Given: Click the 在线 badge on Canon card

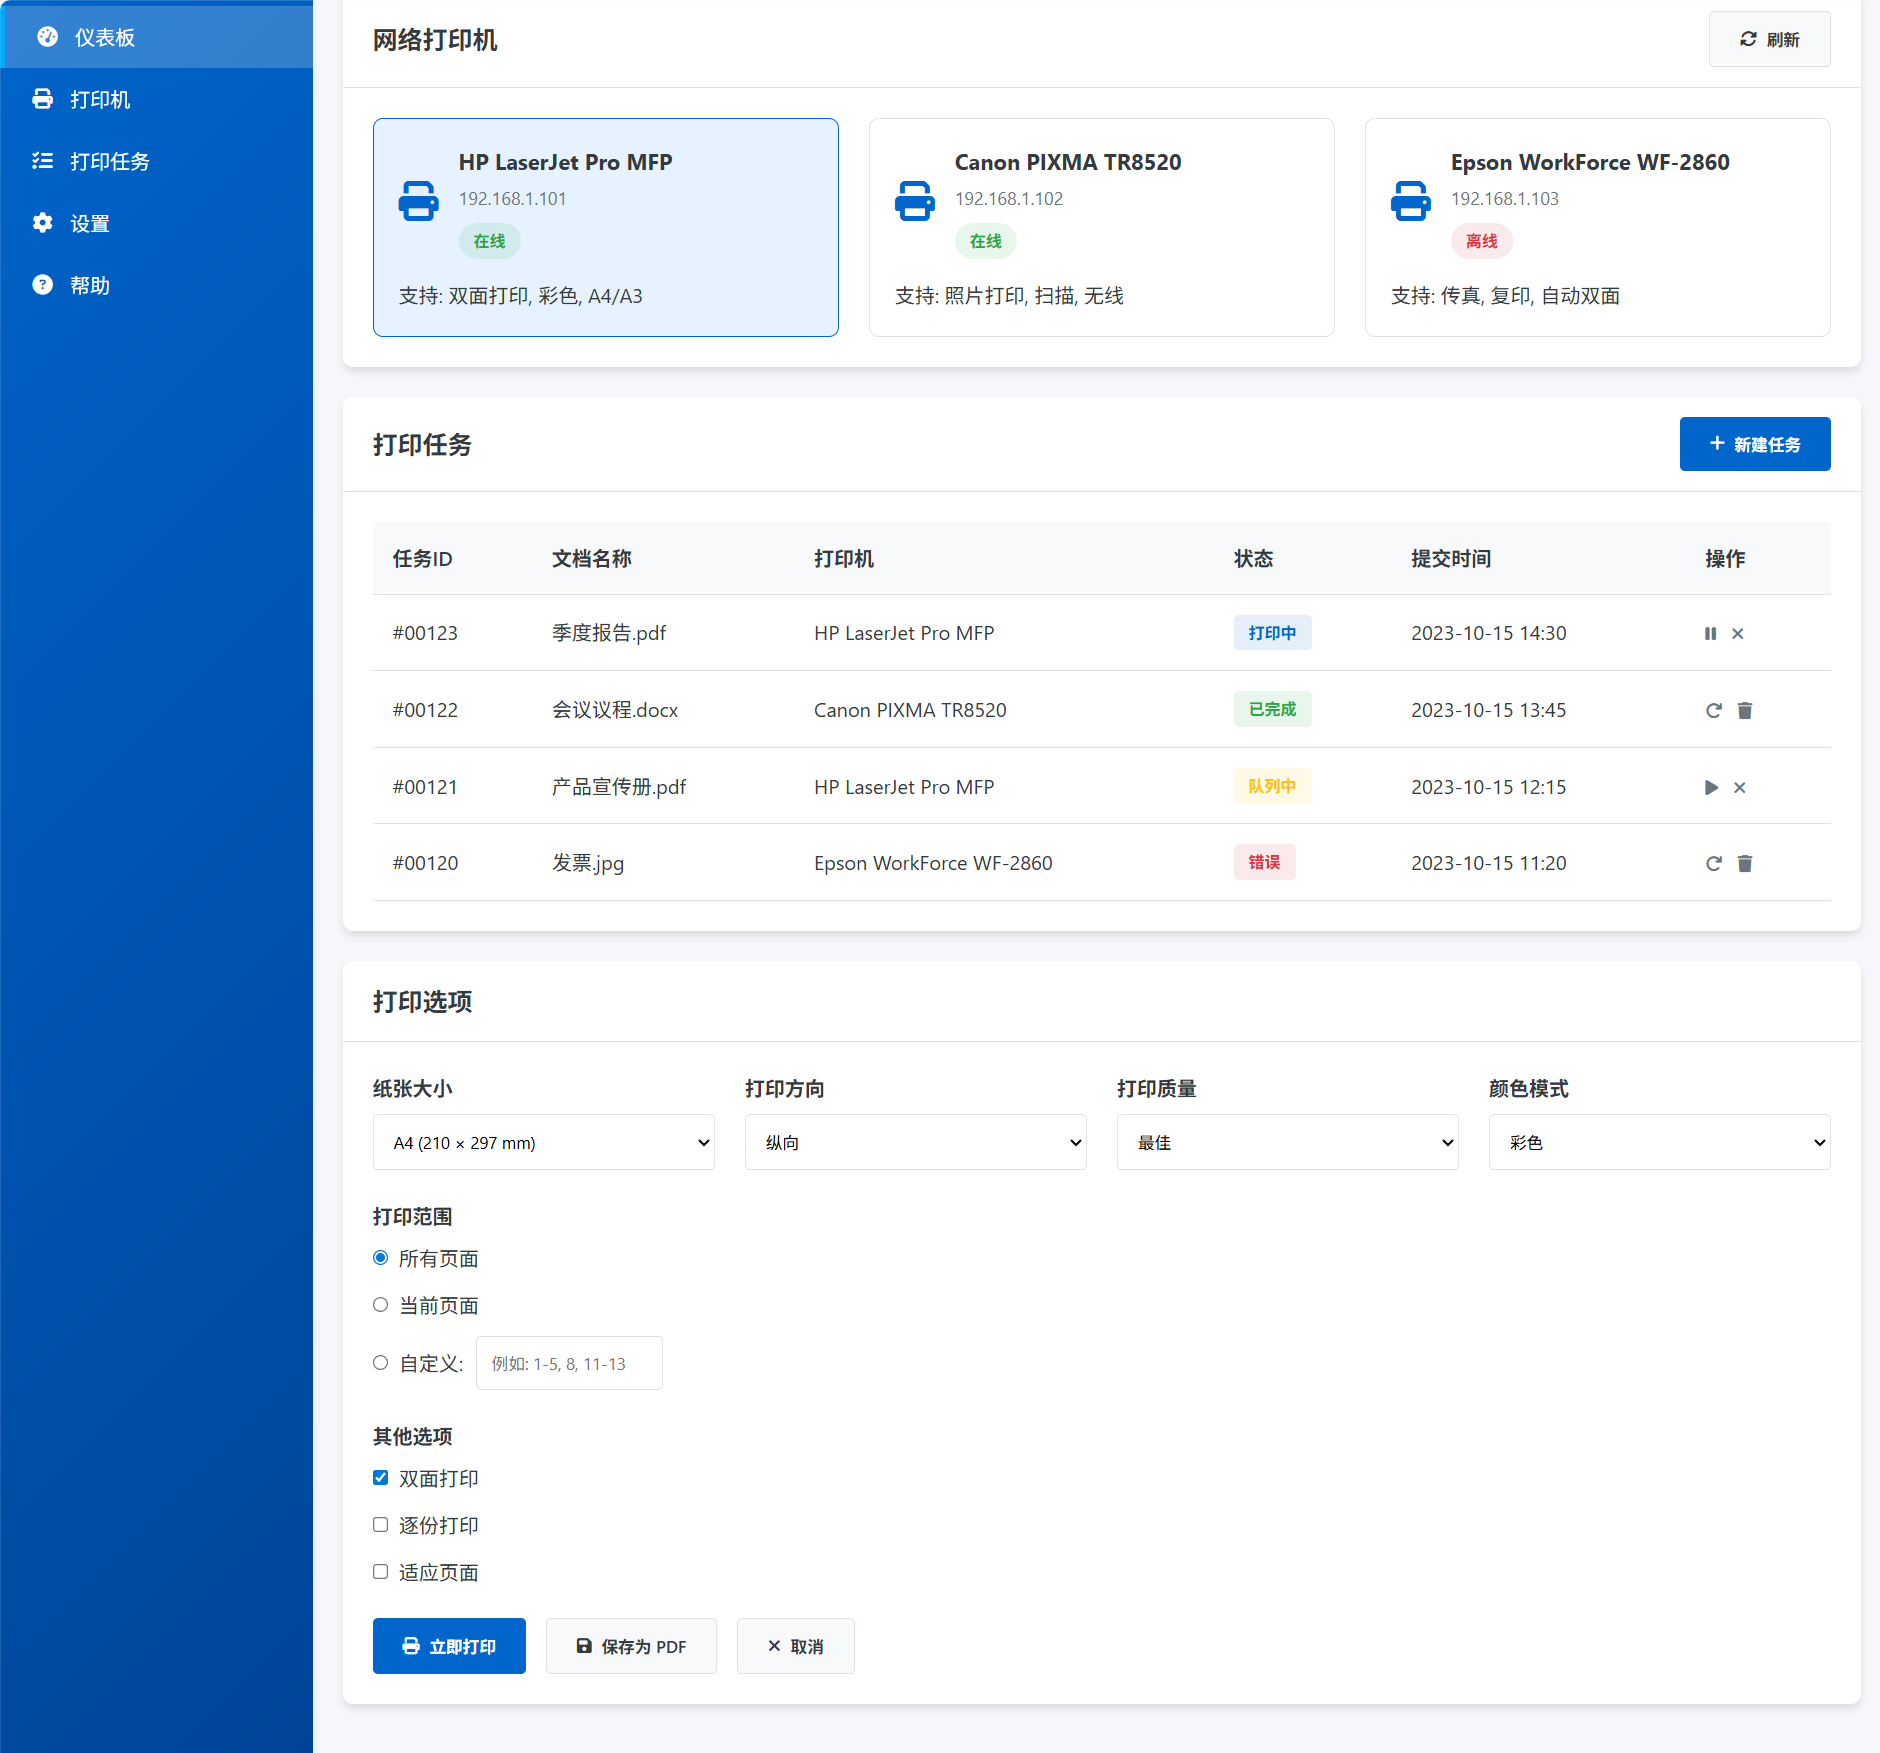Looking at the screenshot, I should tap(986, 241).
